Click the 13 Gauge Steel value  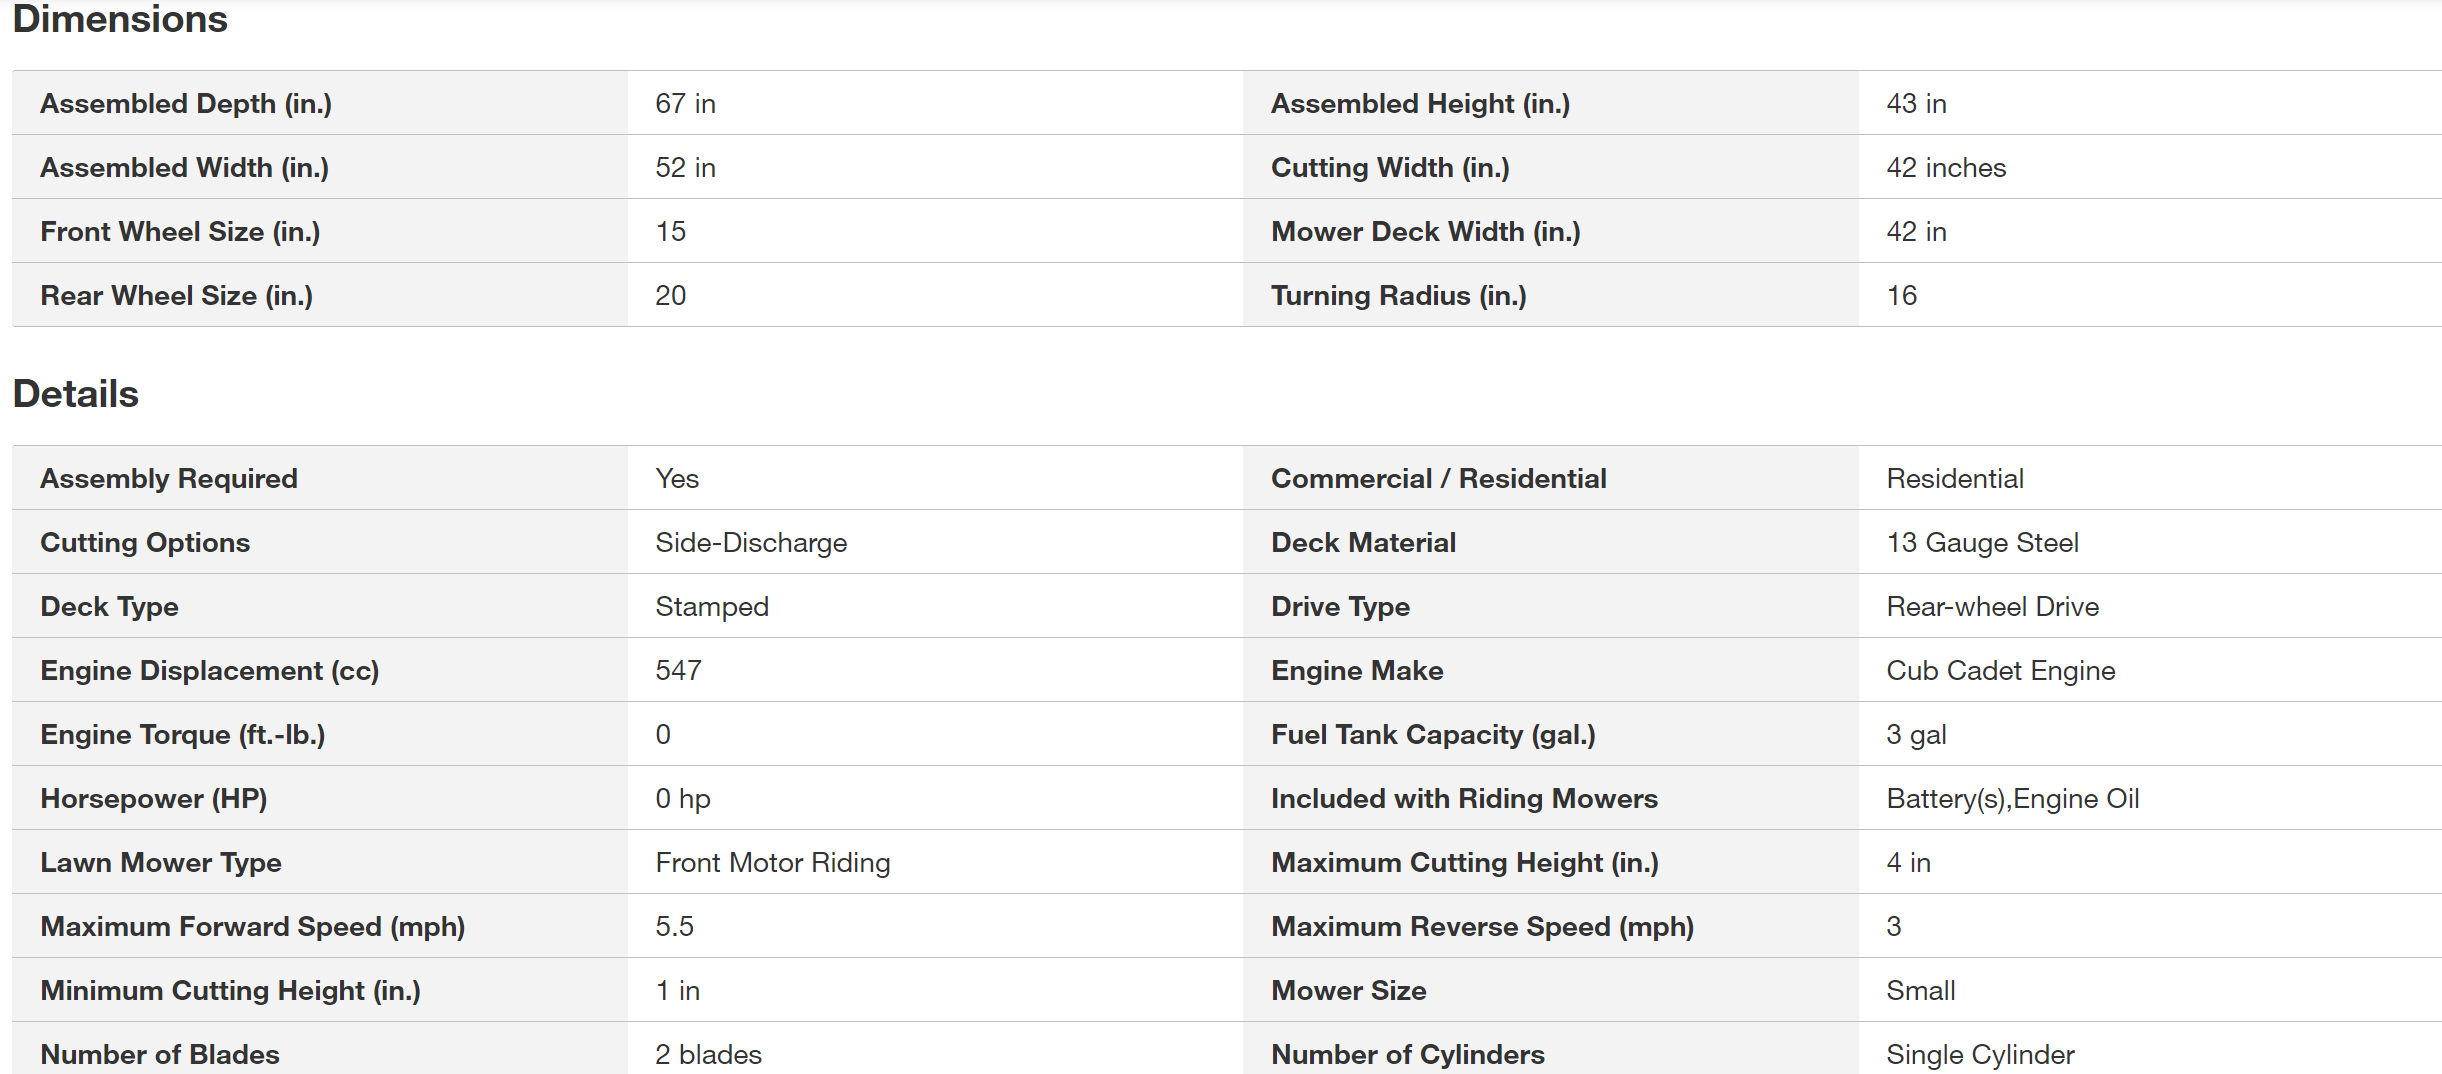[1982, 543]
